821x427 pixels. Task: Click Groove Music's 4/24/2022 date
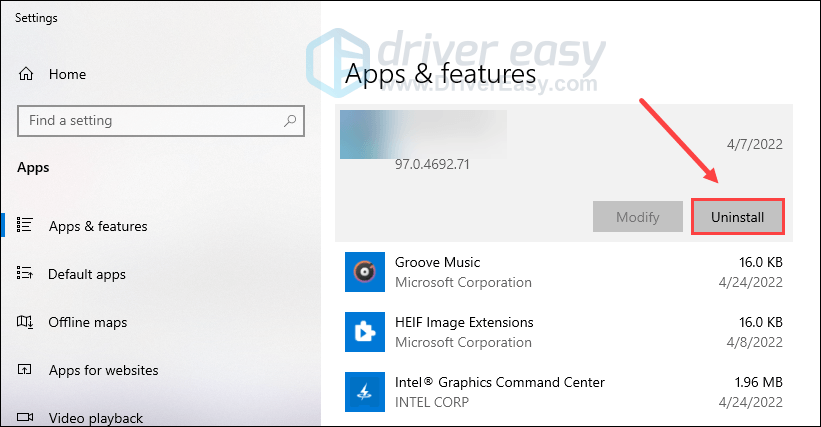point(750,283)
